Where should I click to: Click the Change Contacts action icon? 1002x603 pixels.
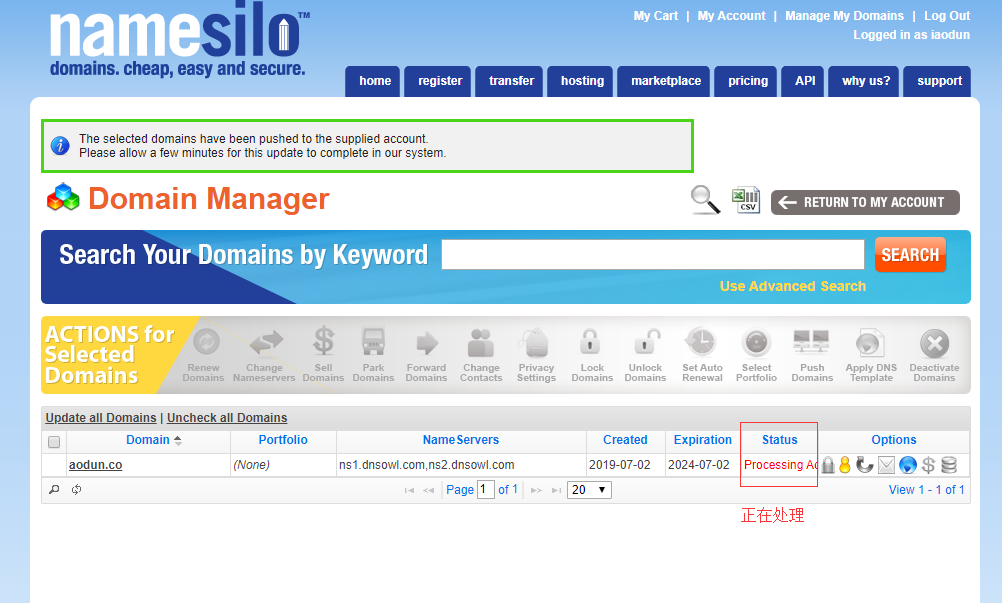click(x=481, y=342)
